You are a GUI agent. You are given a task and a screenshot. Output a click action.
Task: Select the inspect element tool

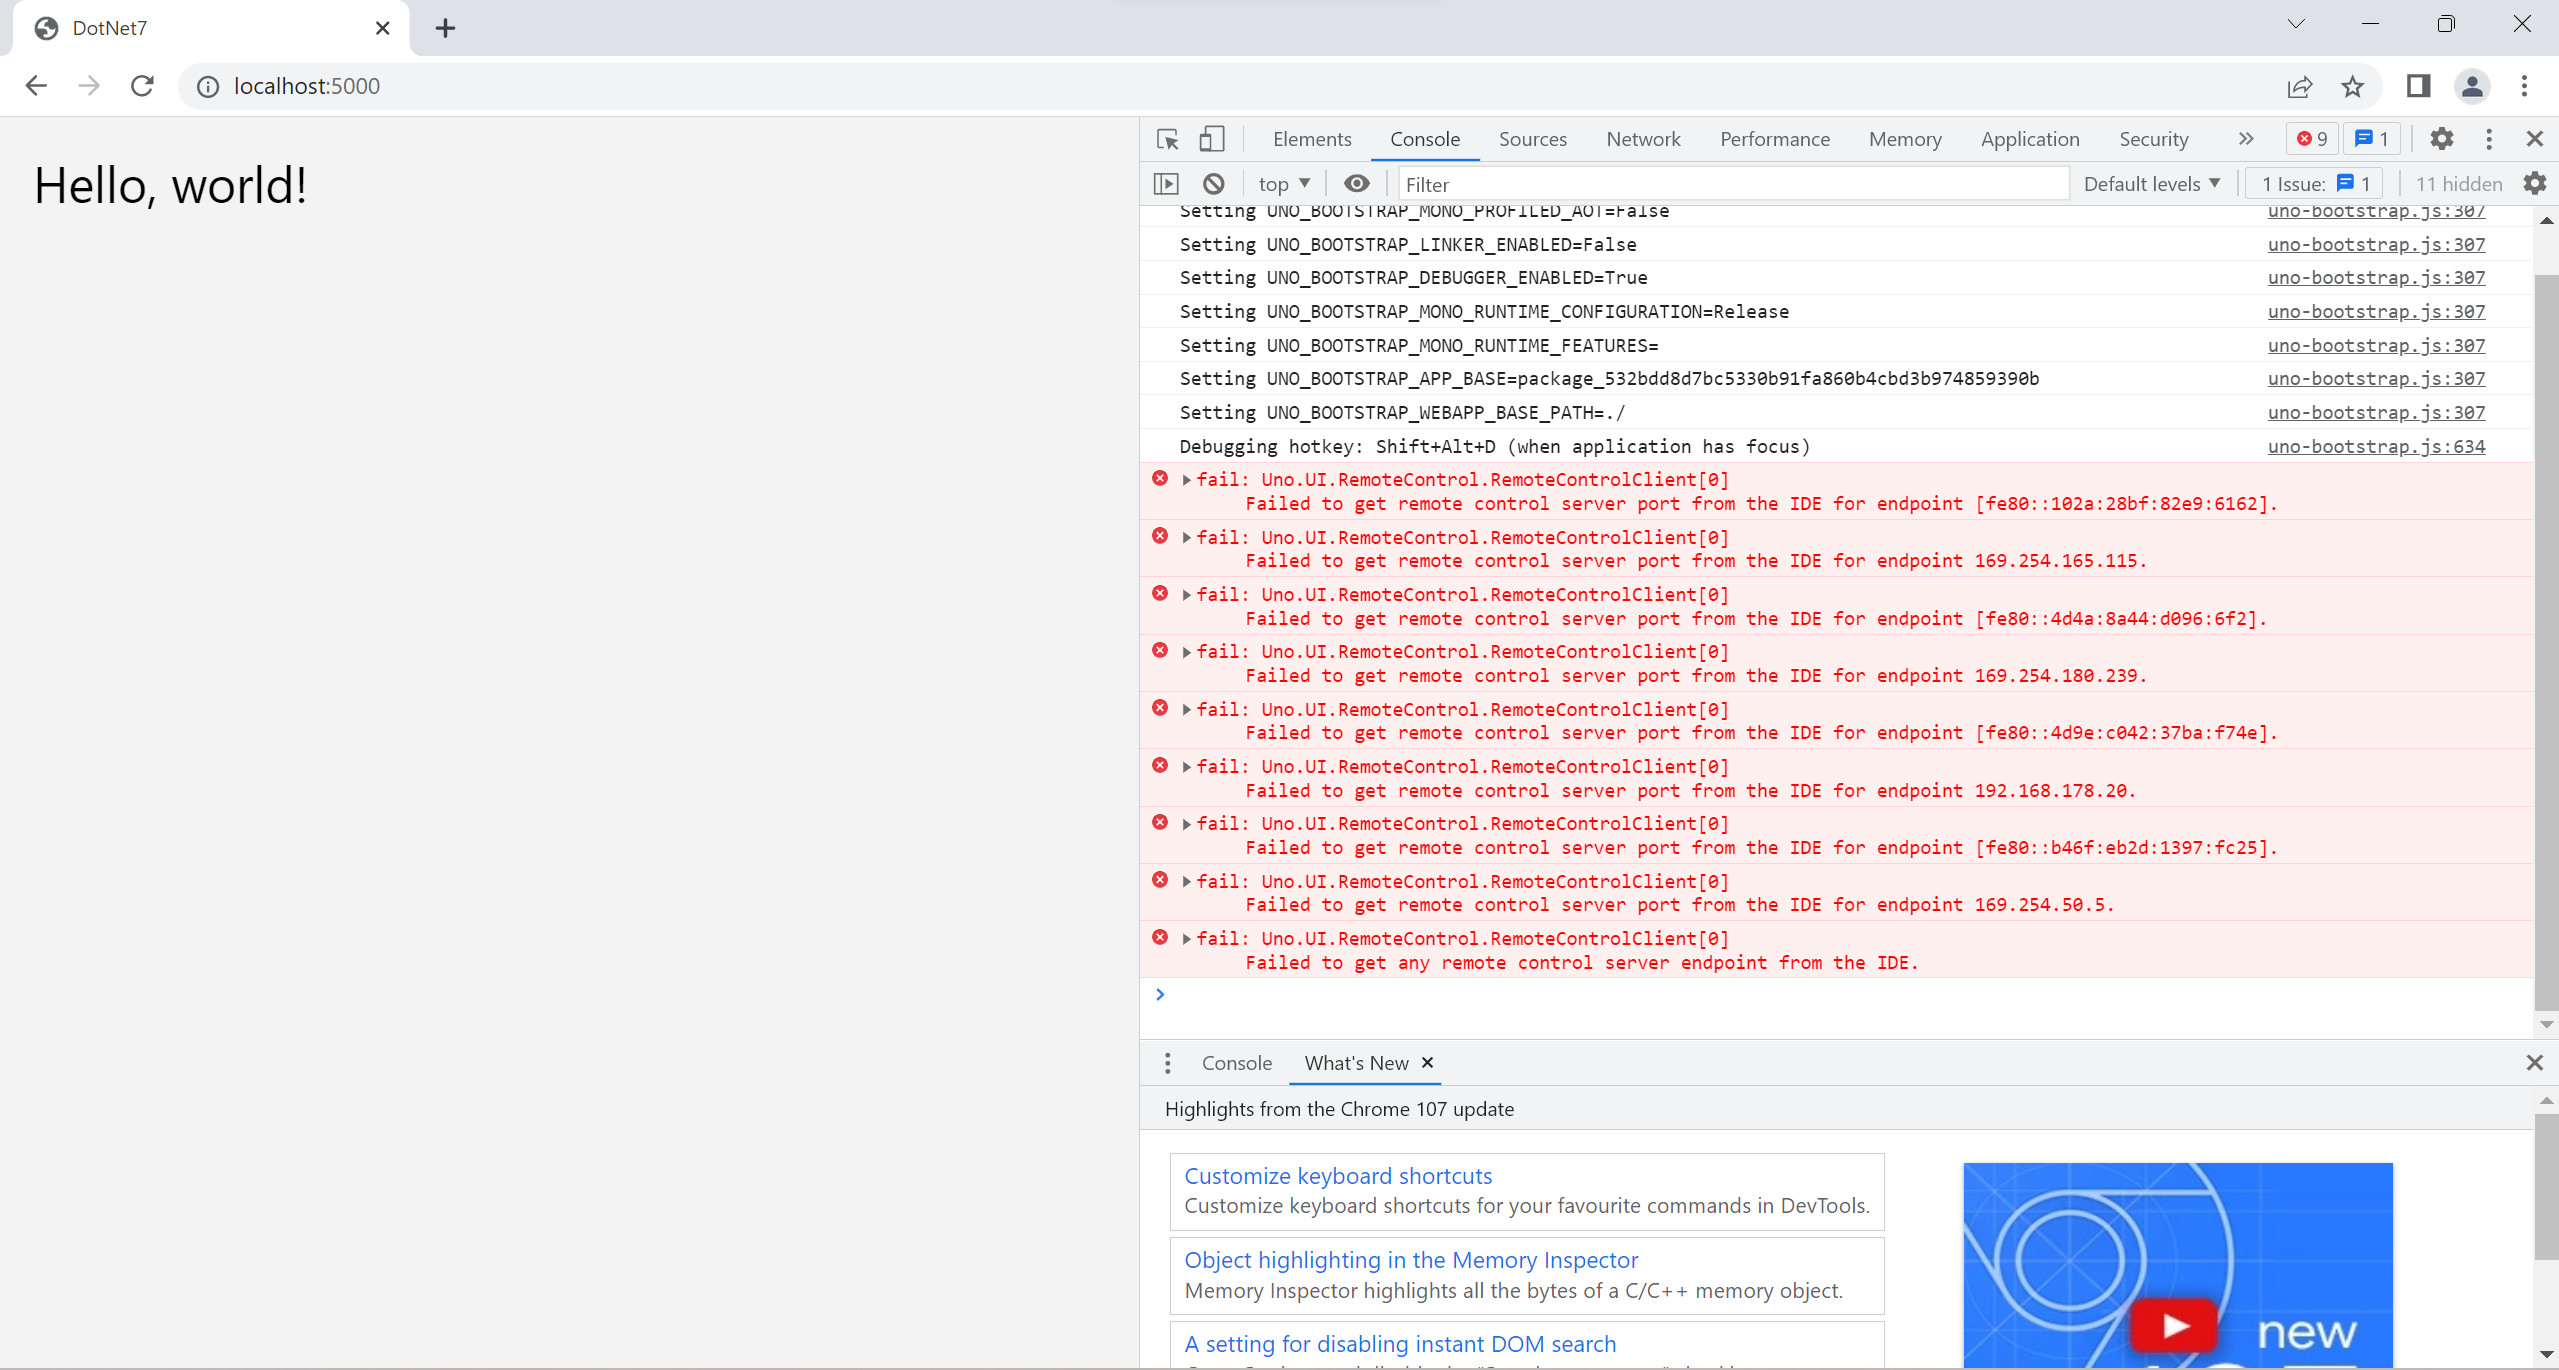click(x=1165, y=139)
